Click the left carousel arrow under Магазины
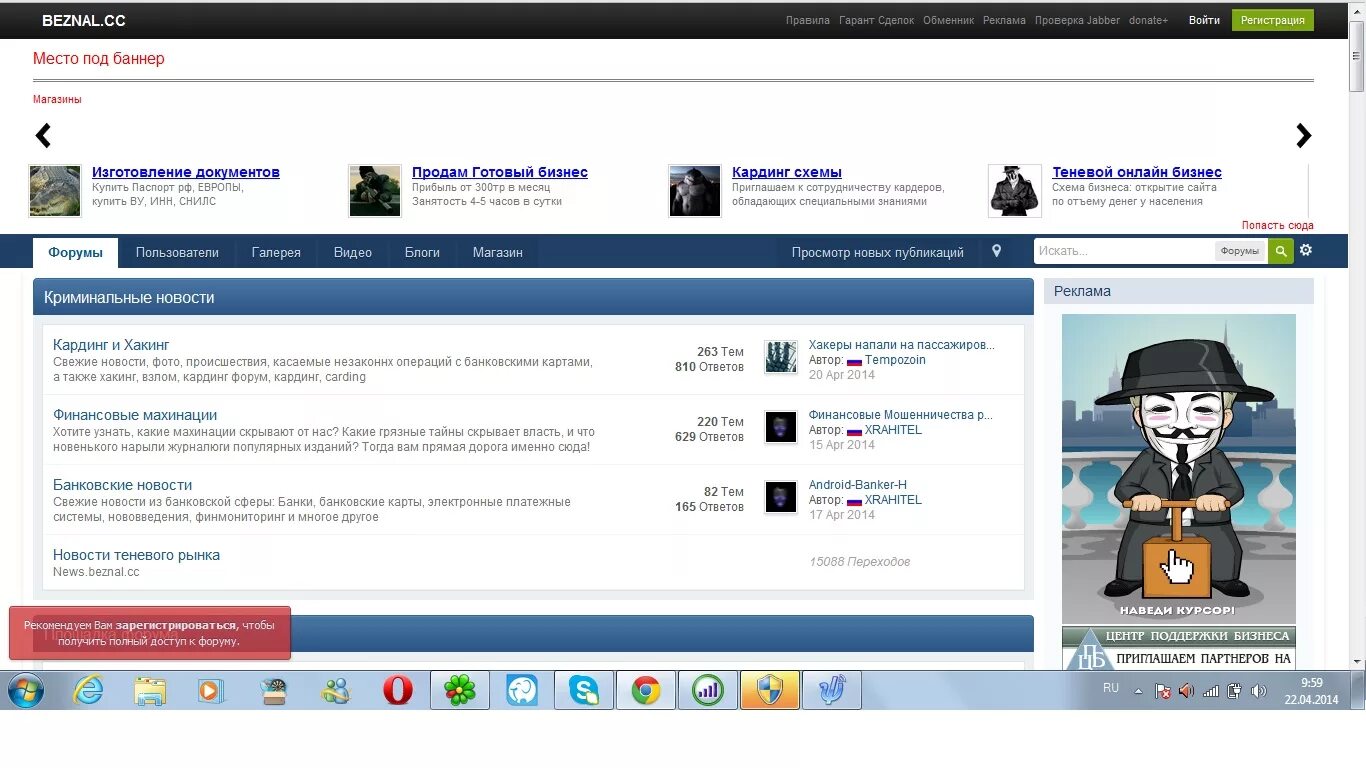 coord(43,135)
